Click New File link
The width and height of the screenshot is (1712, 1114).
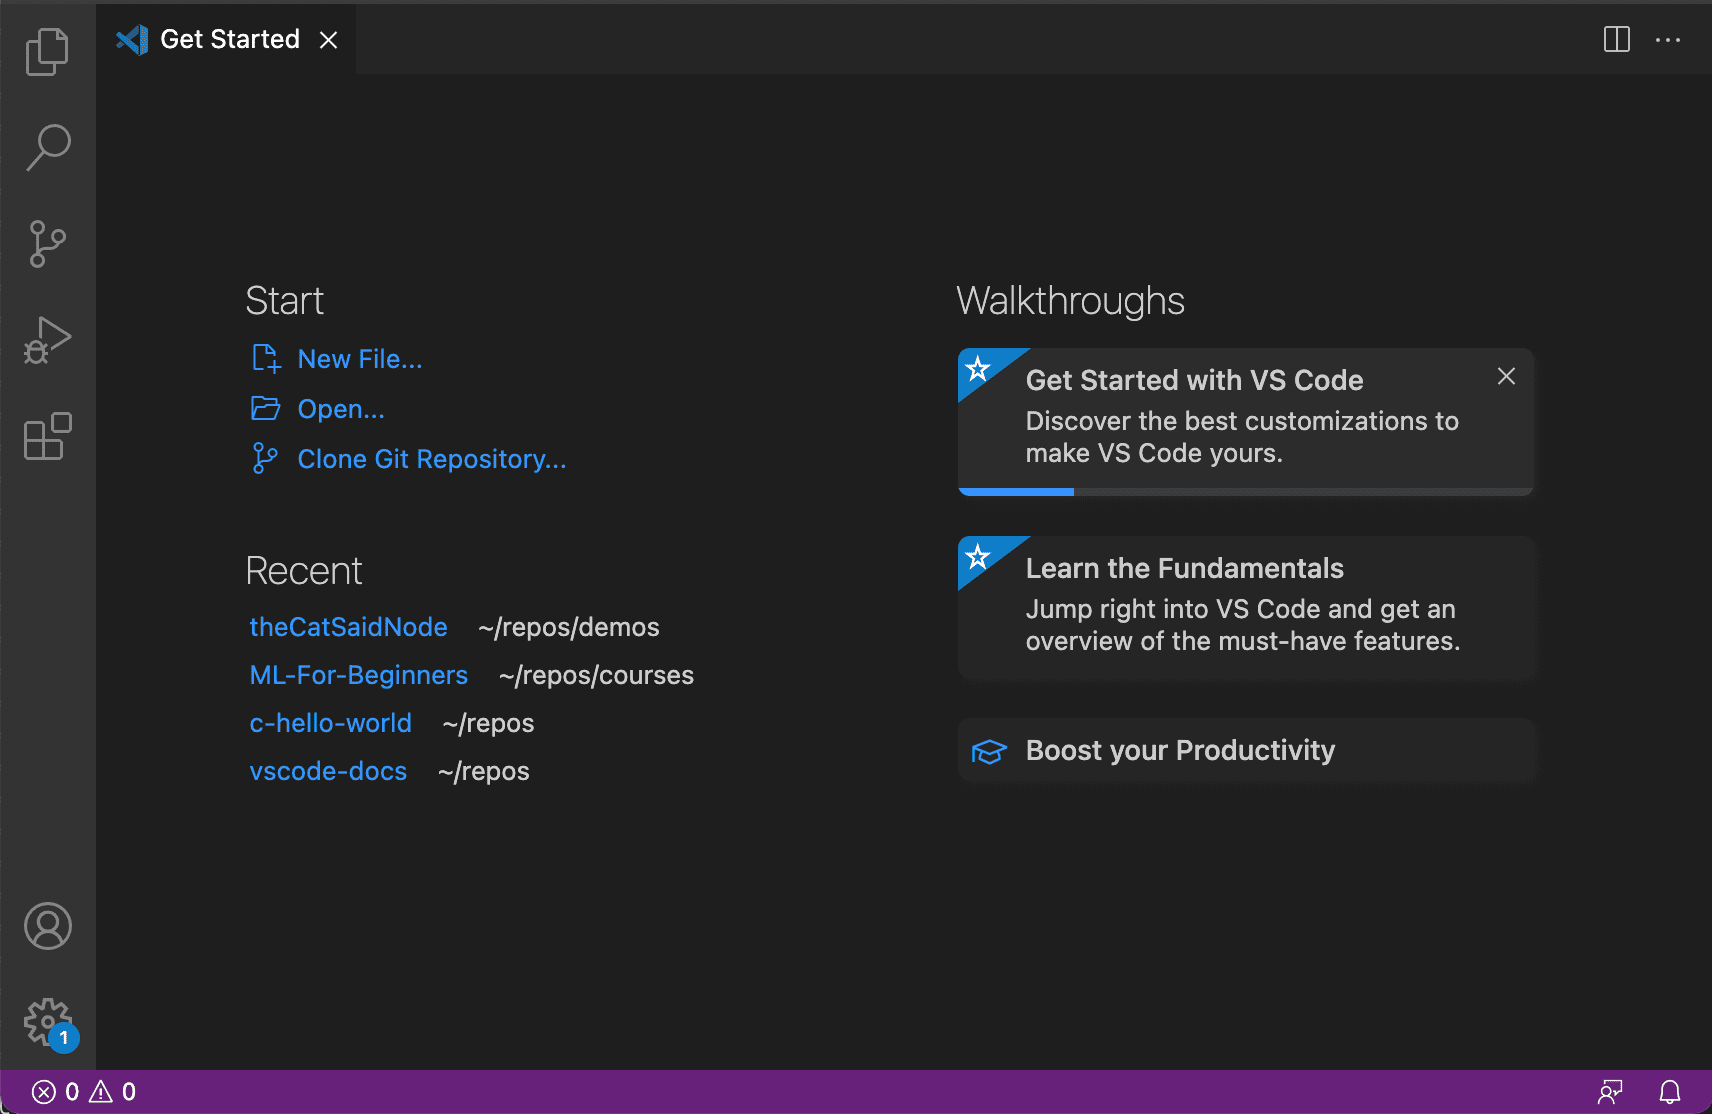point(359,358)
